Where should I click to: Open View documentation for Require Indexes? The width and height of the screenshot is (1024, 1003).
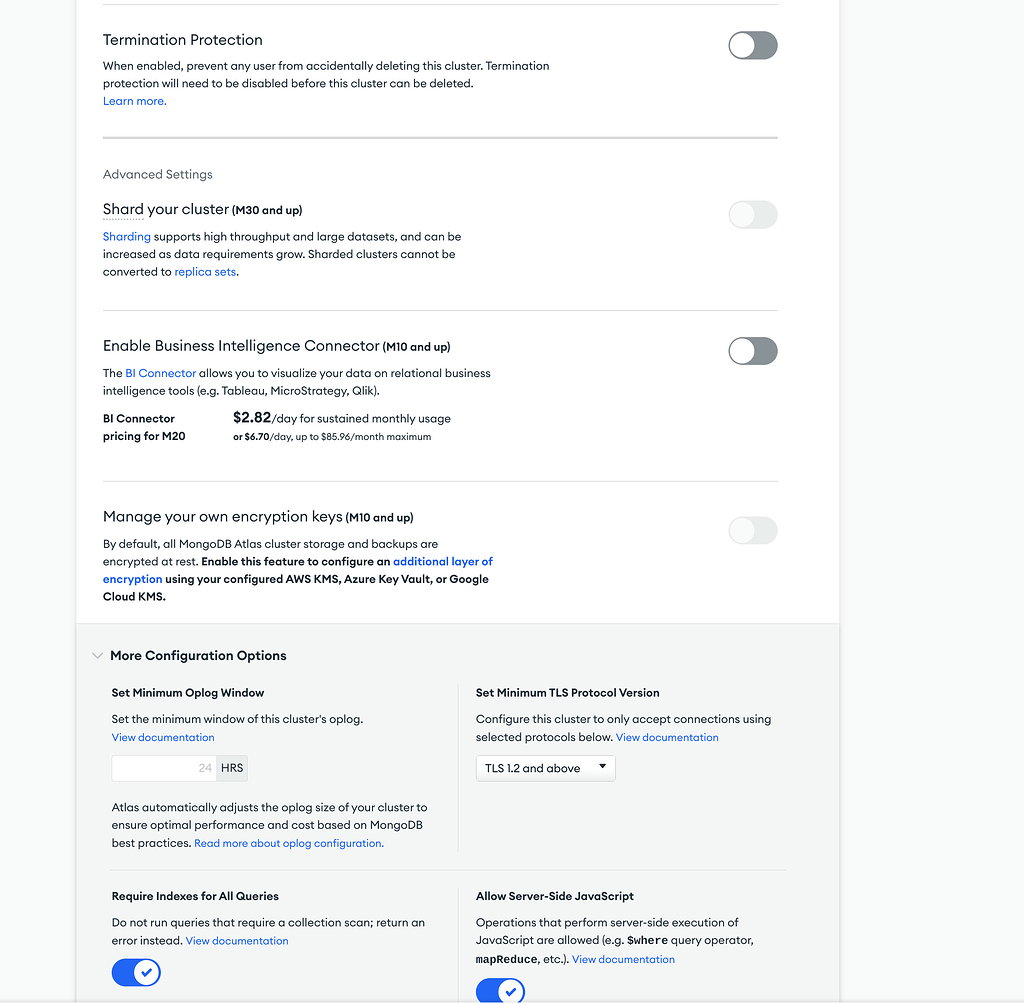(x=237, y=941)
